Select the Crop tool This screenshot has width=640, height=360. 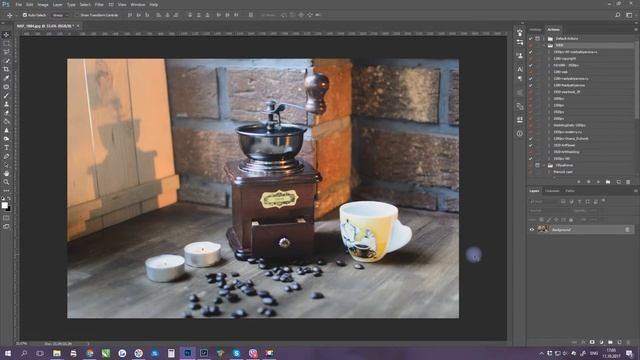(6, 69)
